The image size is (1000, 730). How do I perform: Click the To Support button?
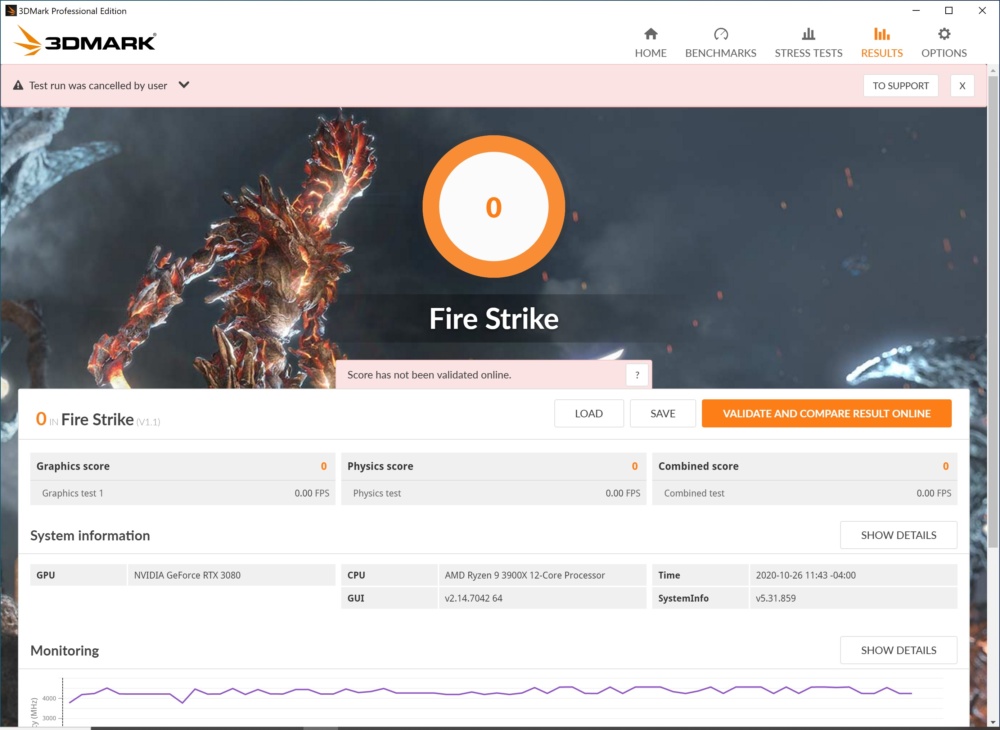pos(901,85)
